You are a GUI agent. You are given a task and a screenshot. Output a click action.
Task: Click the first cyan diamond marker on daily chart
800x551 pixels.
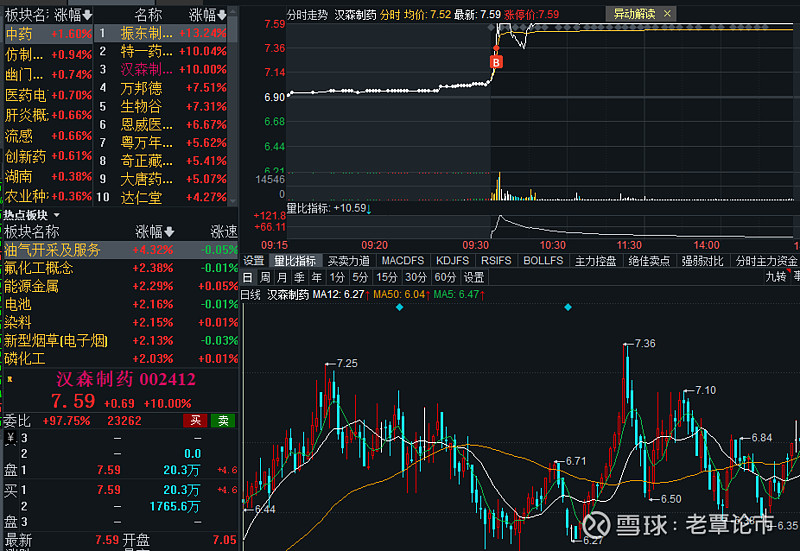click(x=399, y=307)
